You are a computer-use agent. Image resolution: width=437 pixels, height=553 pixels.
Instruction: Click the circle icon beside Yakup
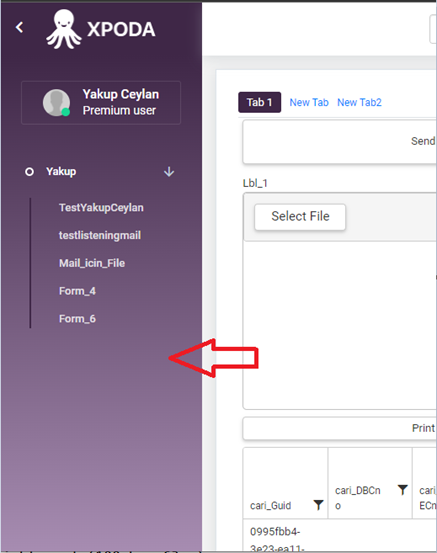pyautogui.click(x=29, y=172)
